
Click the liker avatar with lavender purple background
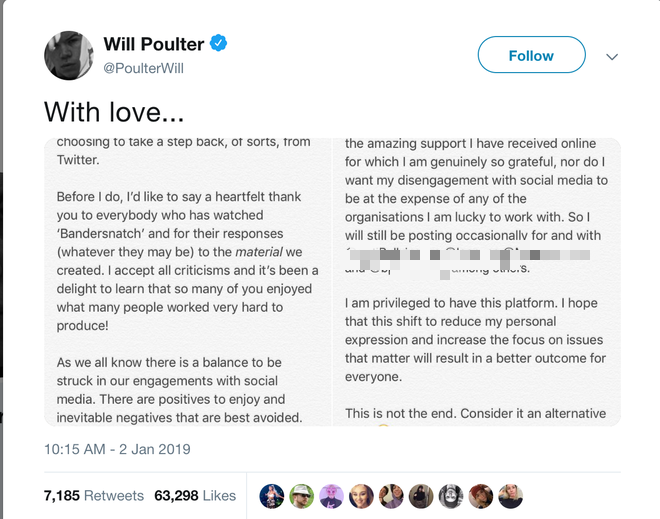[331, 496]
